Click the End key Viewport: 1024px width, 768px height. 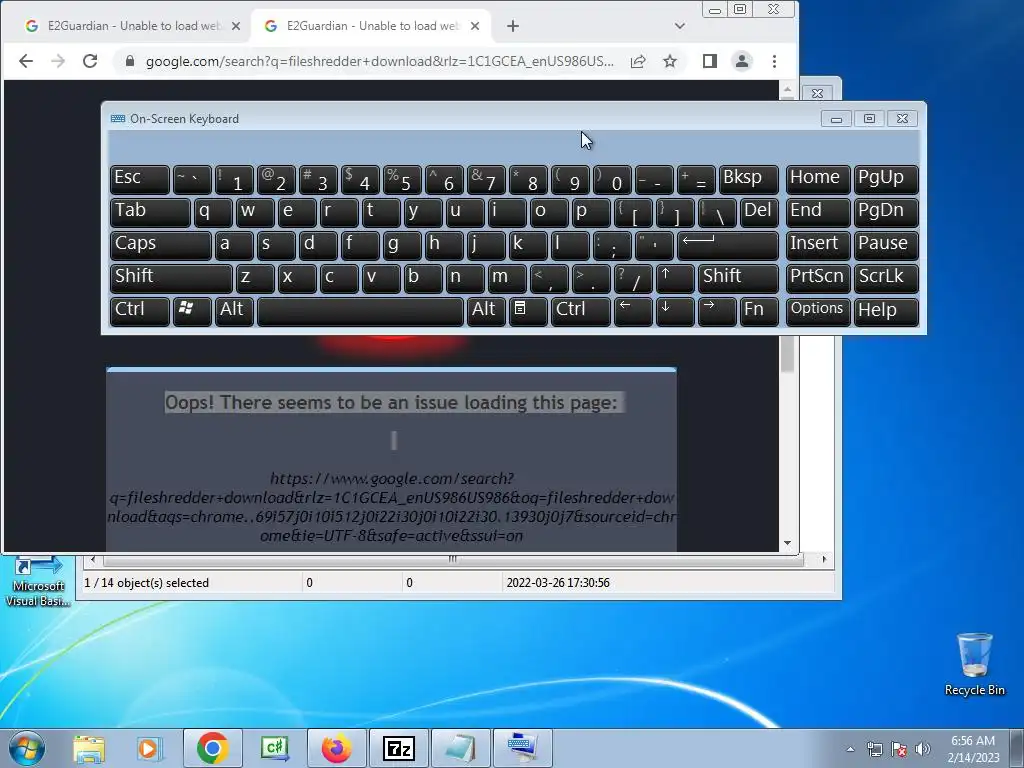818,212
